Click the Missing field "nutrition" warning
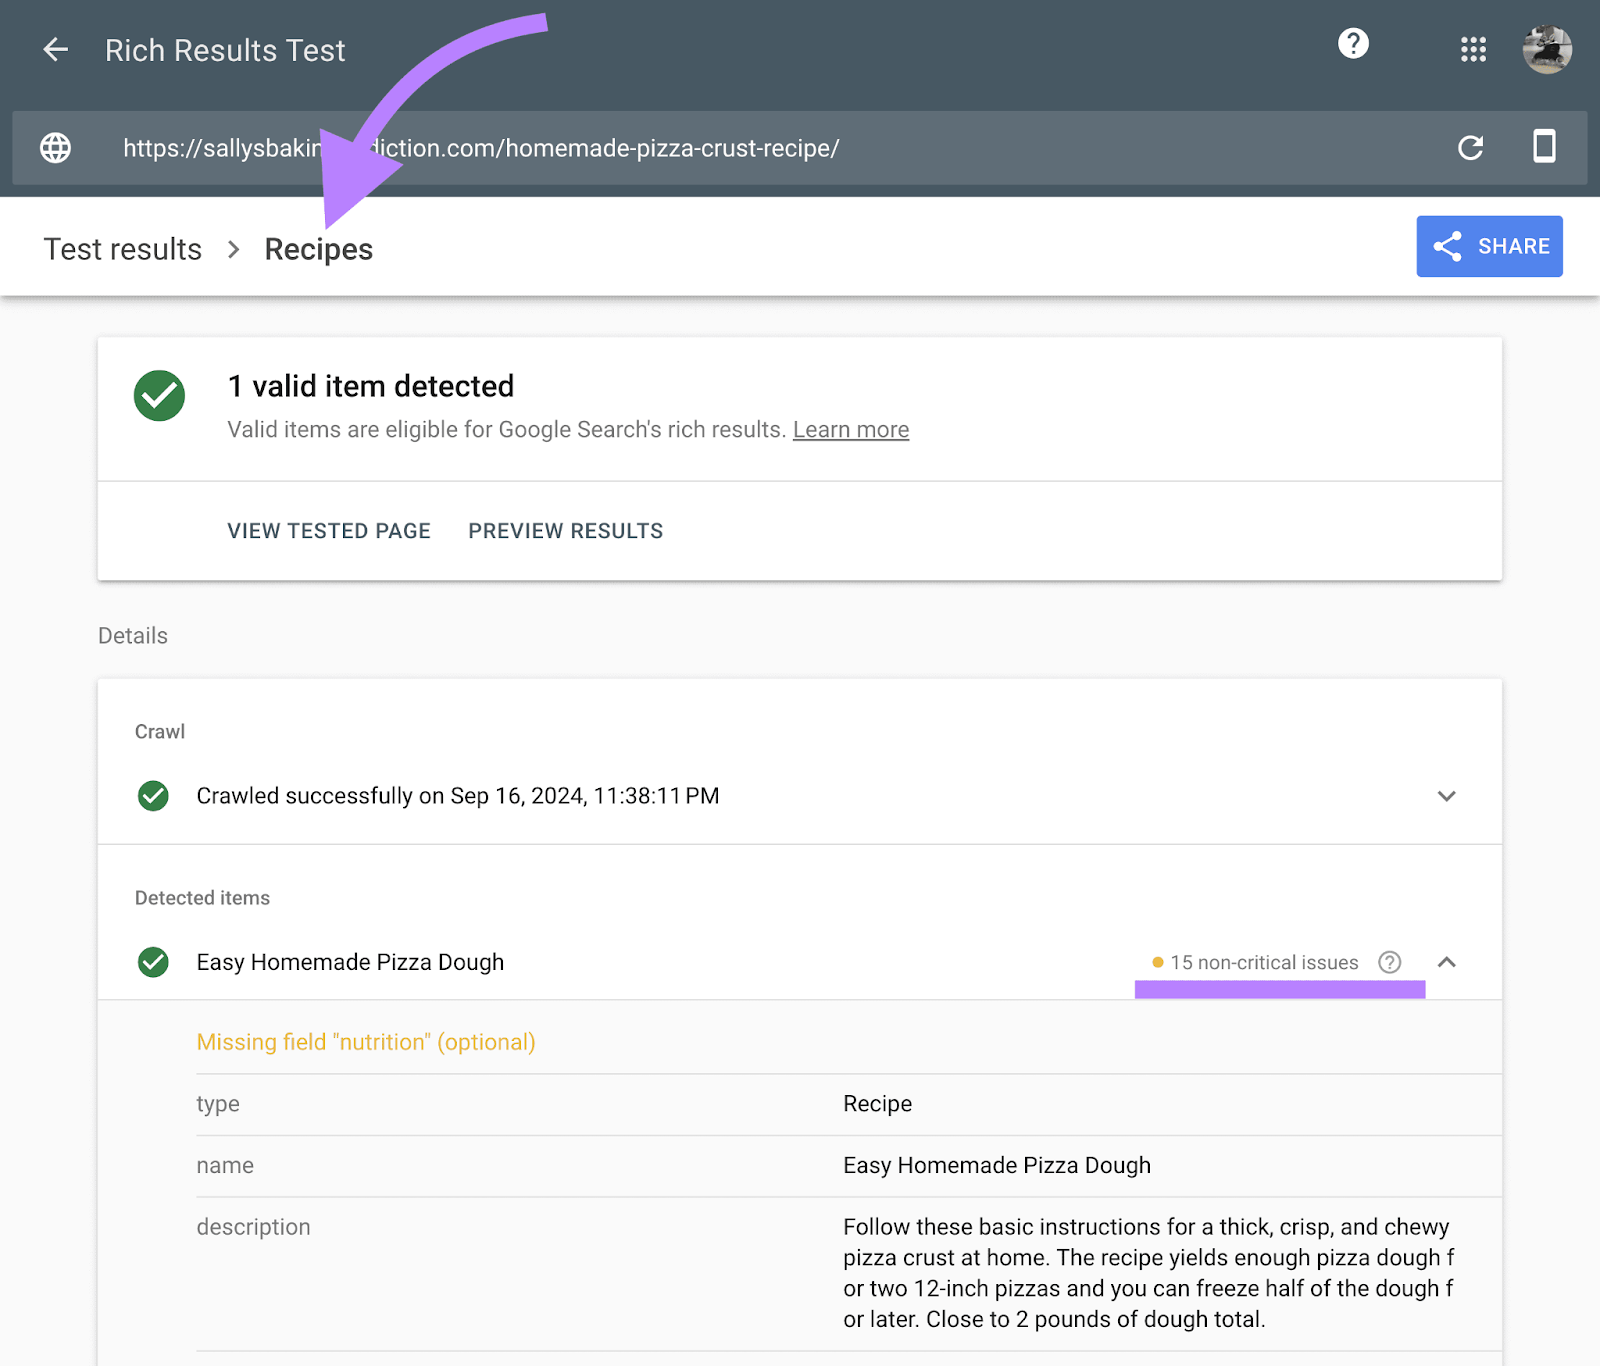1600x1366 pixels. coord(366,1042)
